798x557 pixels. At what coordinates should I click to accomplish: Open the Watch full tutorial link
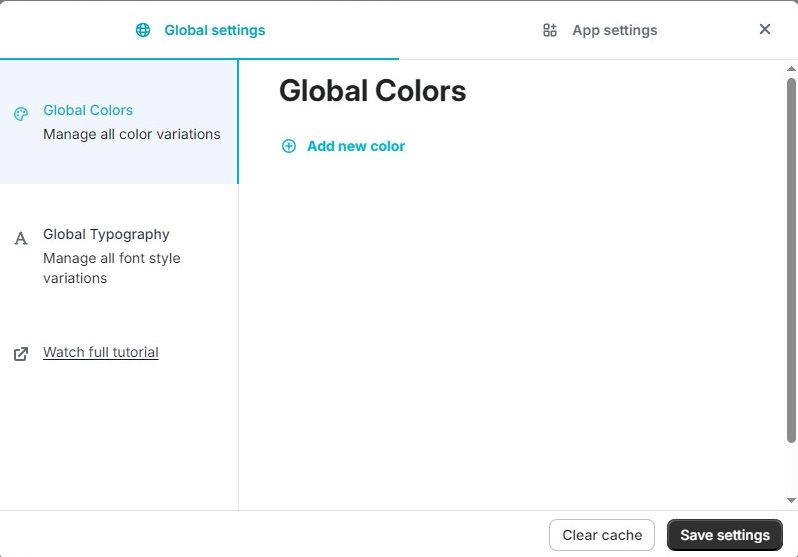(x=101, y=352)
